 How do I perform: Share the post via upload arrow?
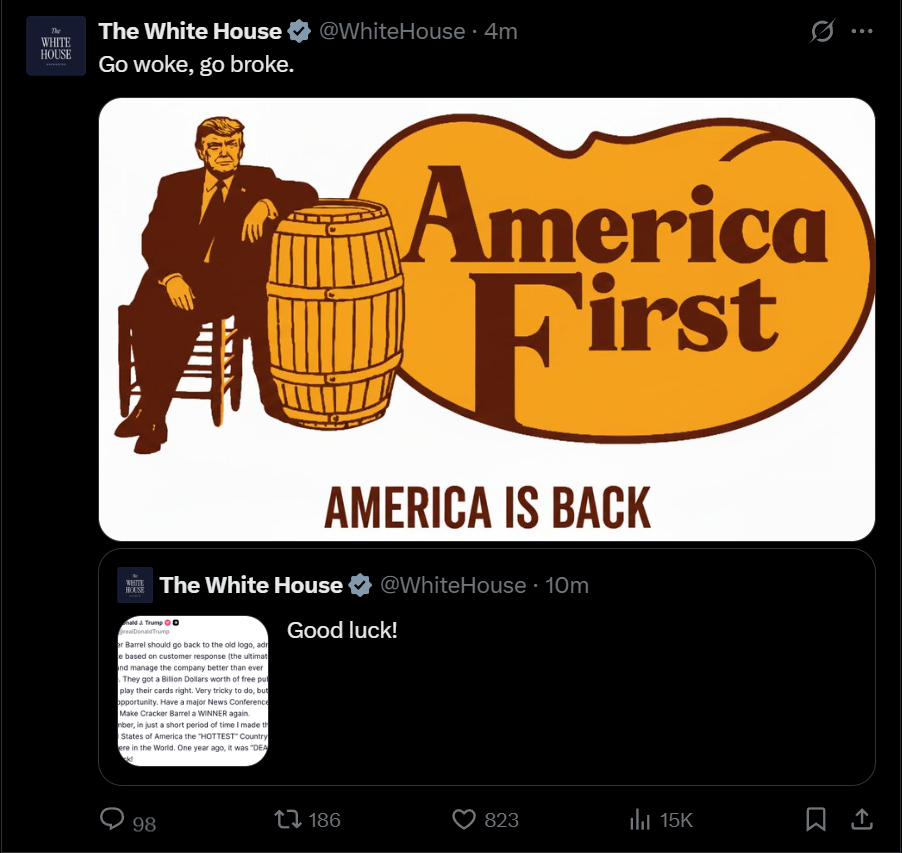pos(861,819)
